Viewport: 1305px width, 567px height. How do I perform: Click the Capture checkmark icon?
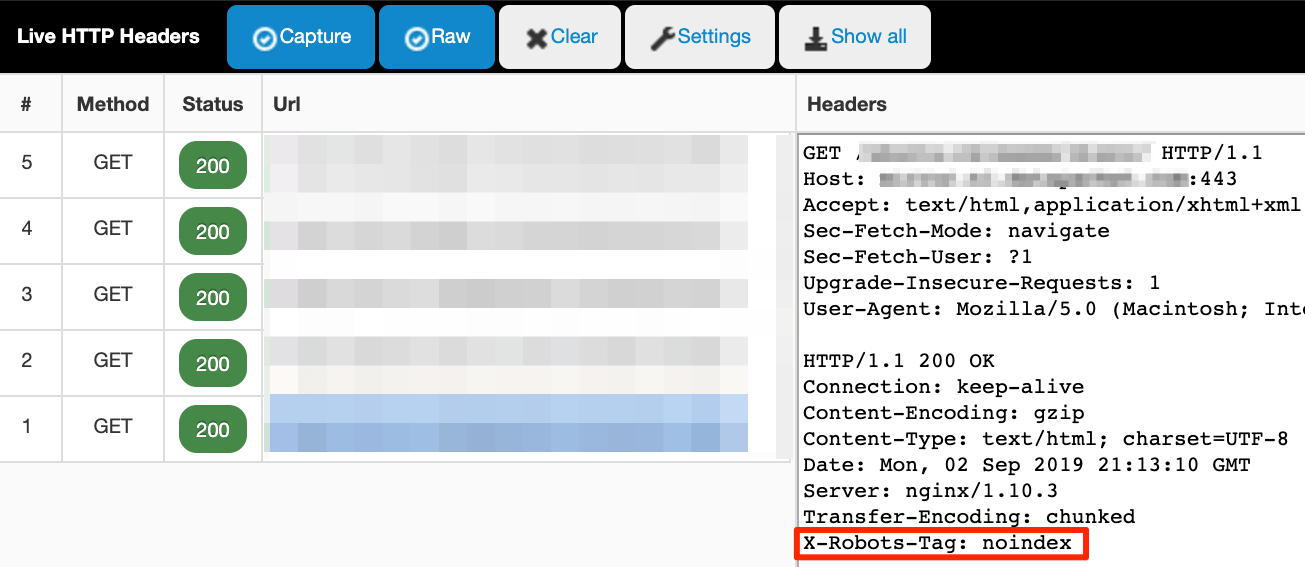point(265,38)
